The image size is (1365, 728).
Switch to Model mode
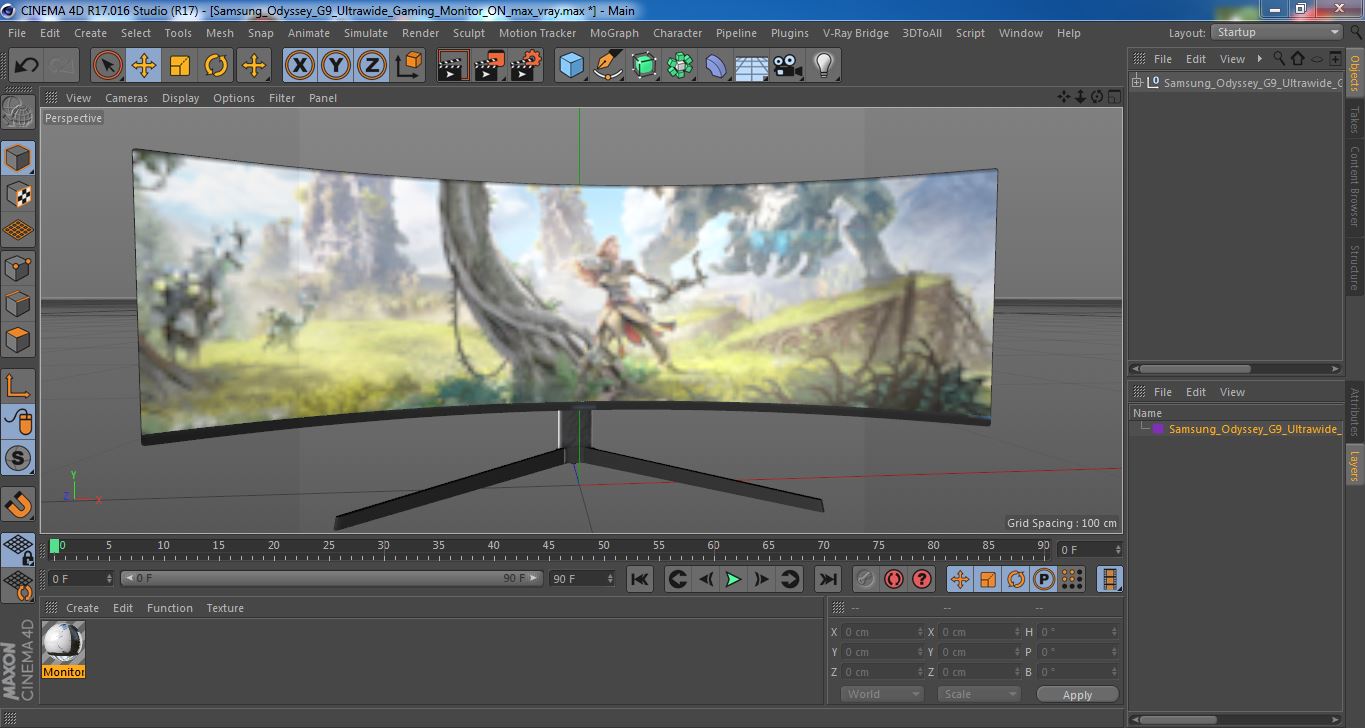click(18, 158)
